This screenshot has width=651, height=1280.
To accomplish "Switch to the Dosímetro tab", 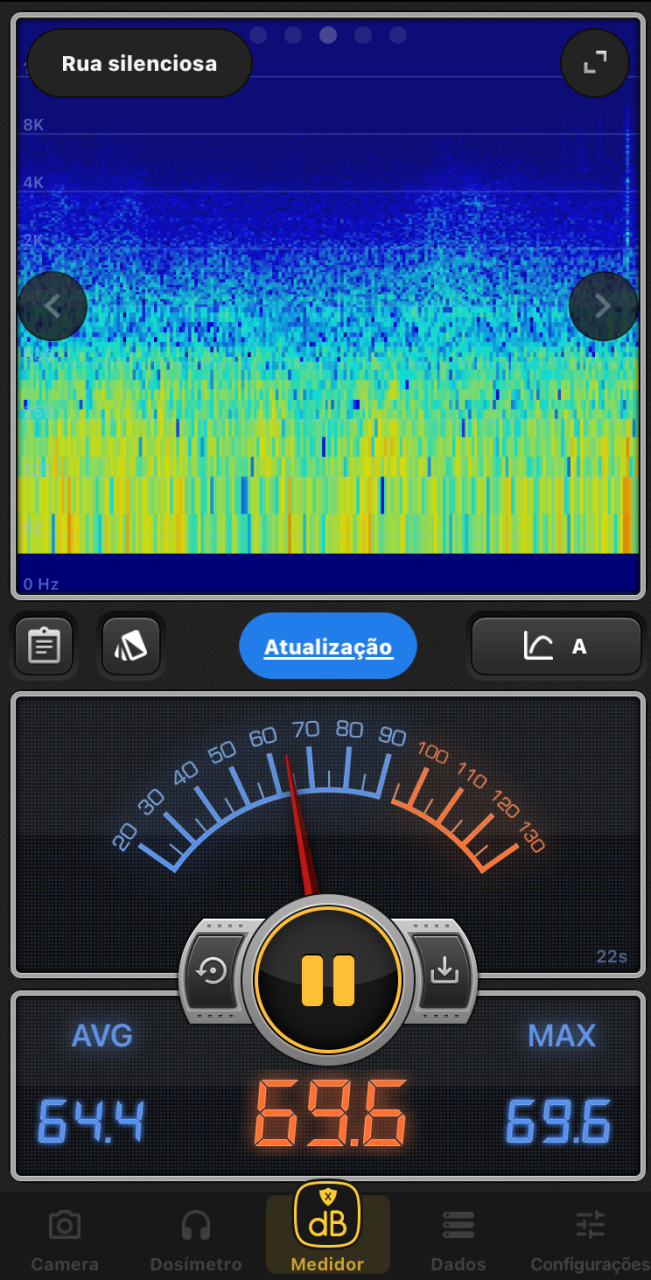I will [x=196, y=1238].
